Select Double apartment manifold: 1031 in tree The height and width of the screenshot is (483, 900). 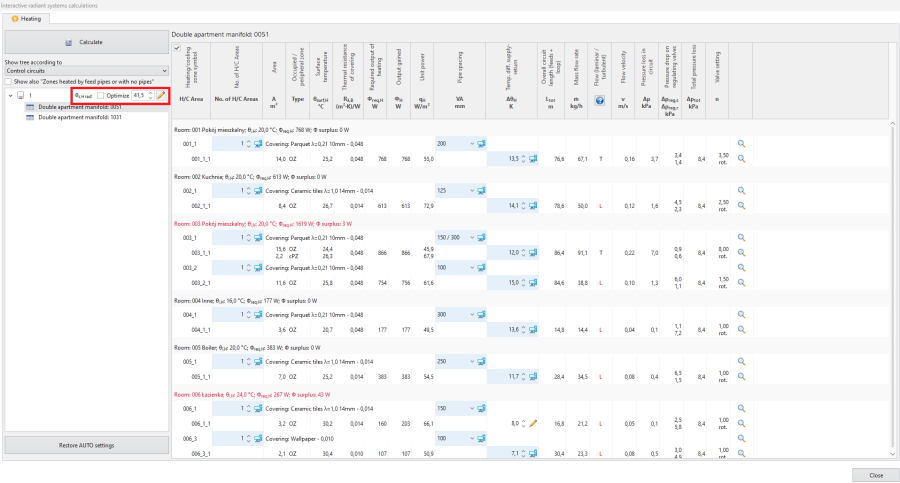80,117
